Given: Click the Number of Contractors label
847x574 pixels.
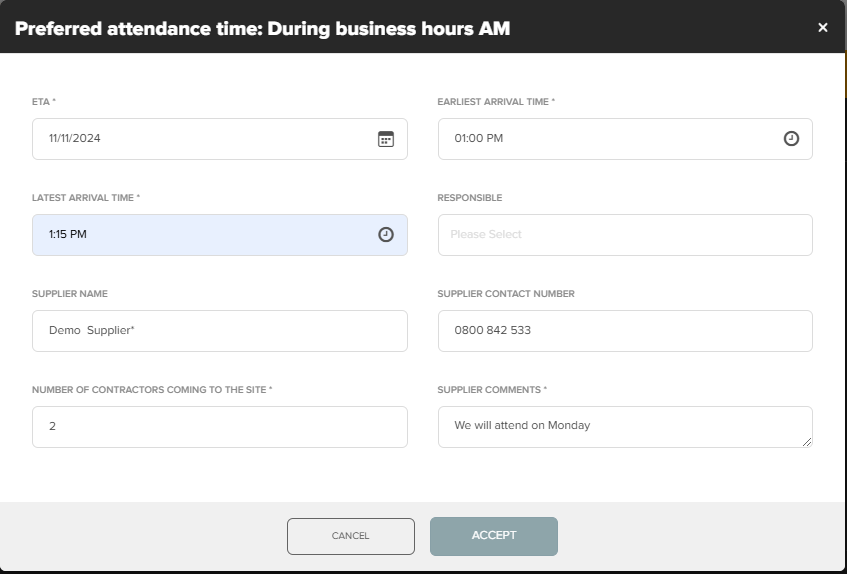Looking at the screenshot, I should tap(152, 390).
